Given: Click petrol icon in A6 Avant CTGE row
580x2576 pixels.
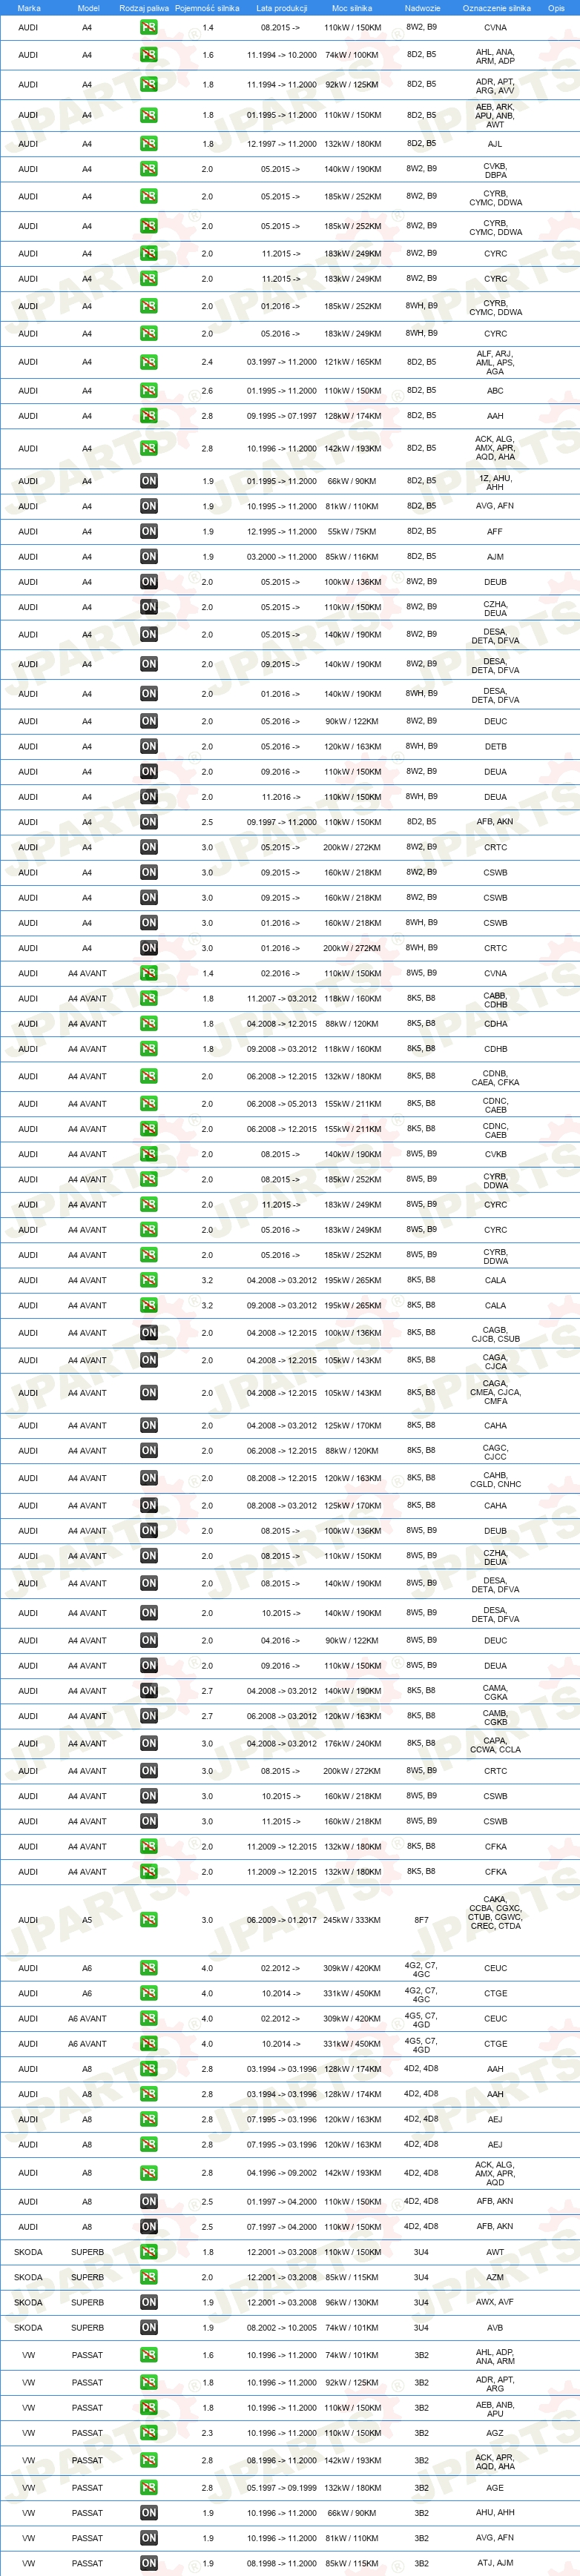Looking at the screenshot, I should click(x=148, y=2044).
